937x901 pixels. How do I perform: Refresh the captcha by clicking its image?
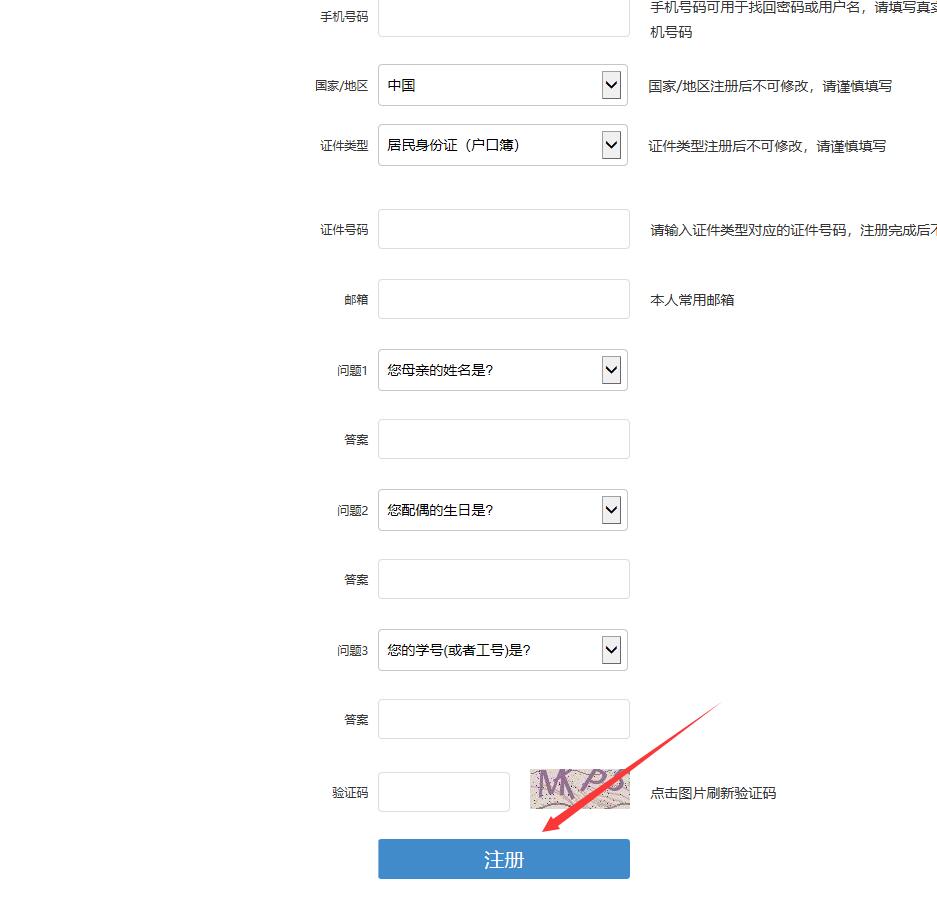(x=579, y=789)
